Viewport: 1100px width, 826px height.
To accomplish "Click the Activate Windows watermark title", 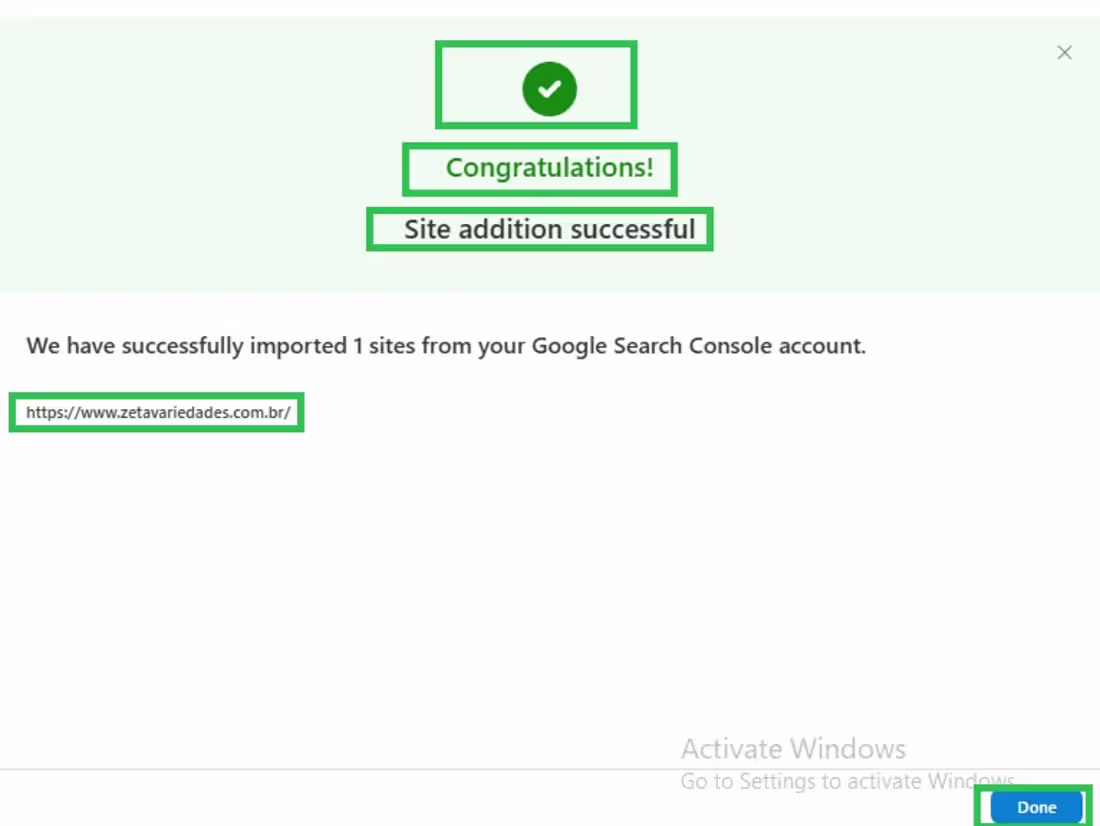I will pos(793,749).
